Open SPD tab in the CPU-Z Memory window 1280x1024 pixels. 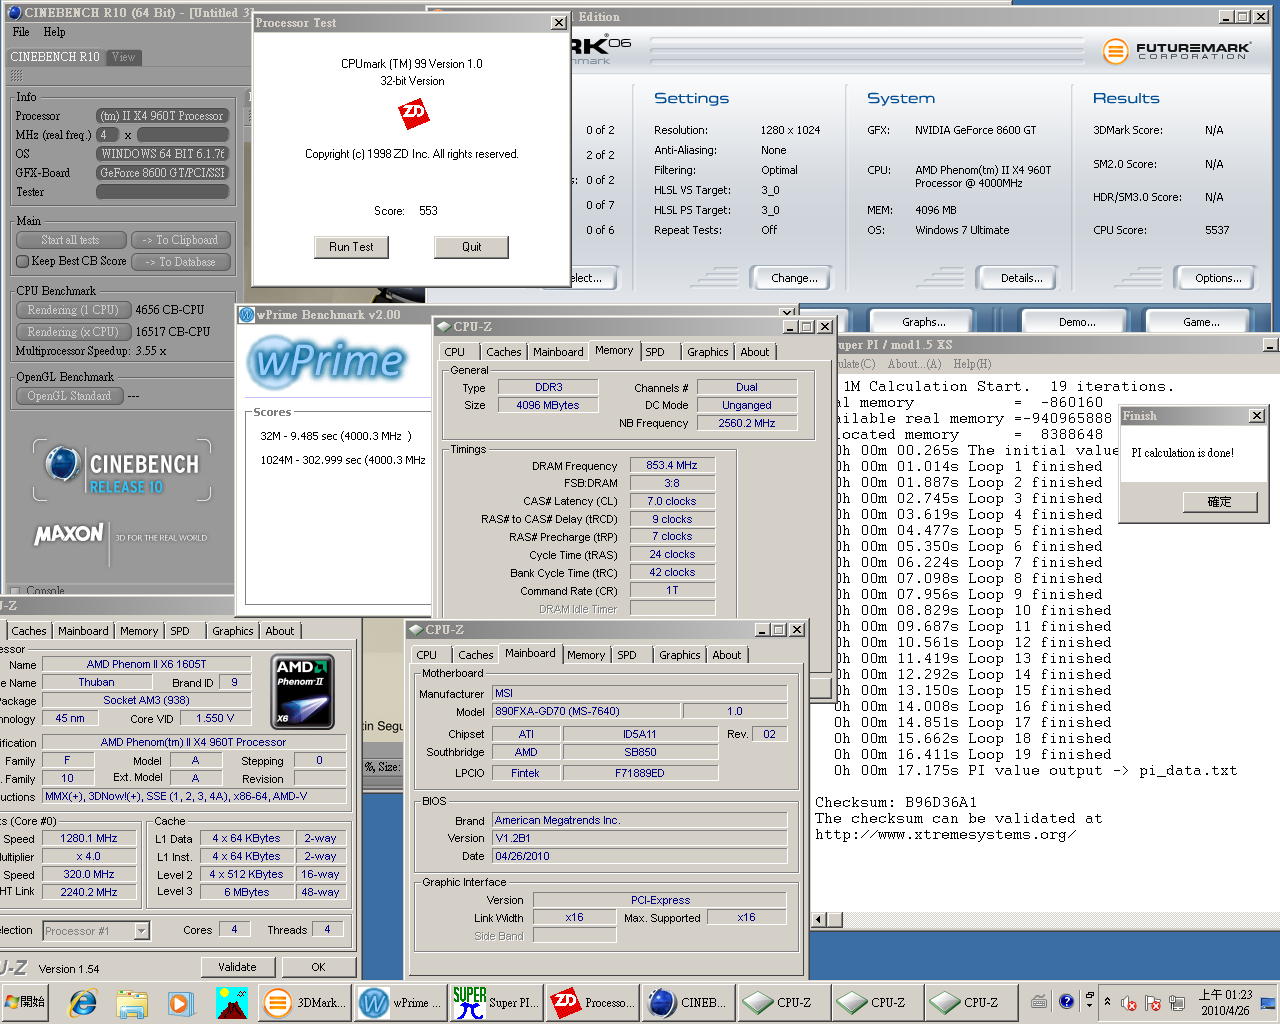pyautogui.click(x=655, y=352)
